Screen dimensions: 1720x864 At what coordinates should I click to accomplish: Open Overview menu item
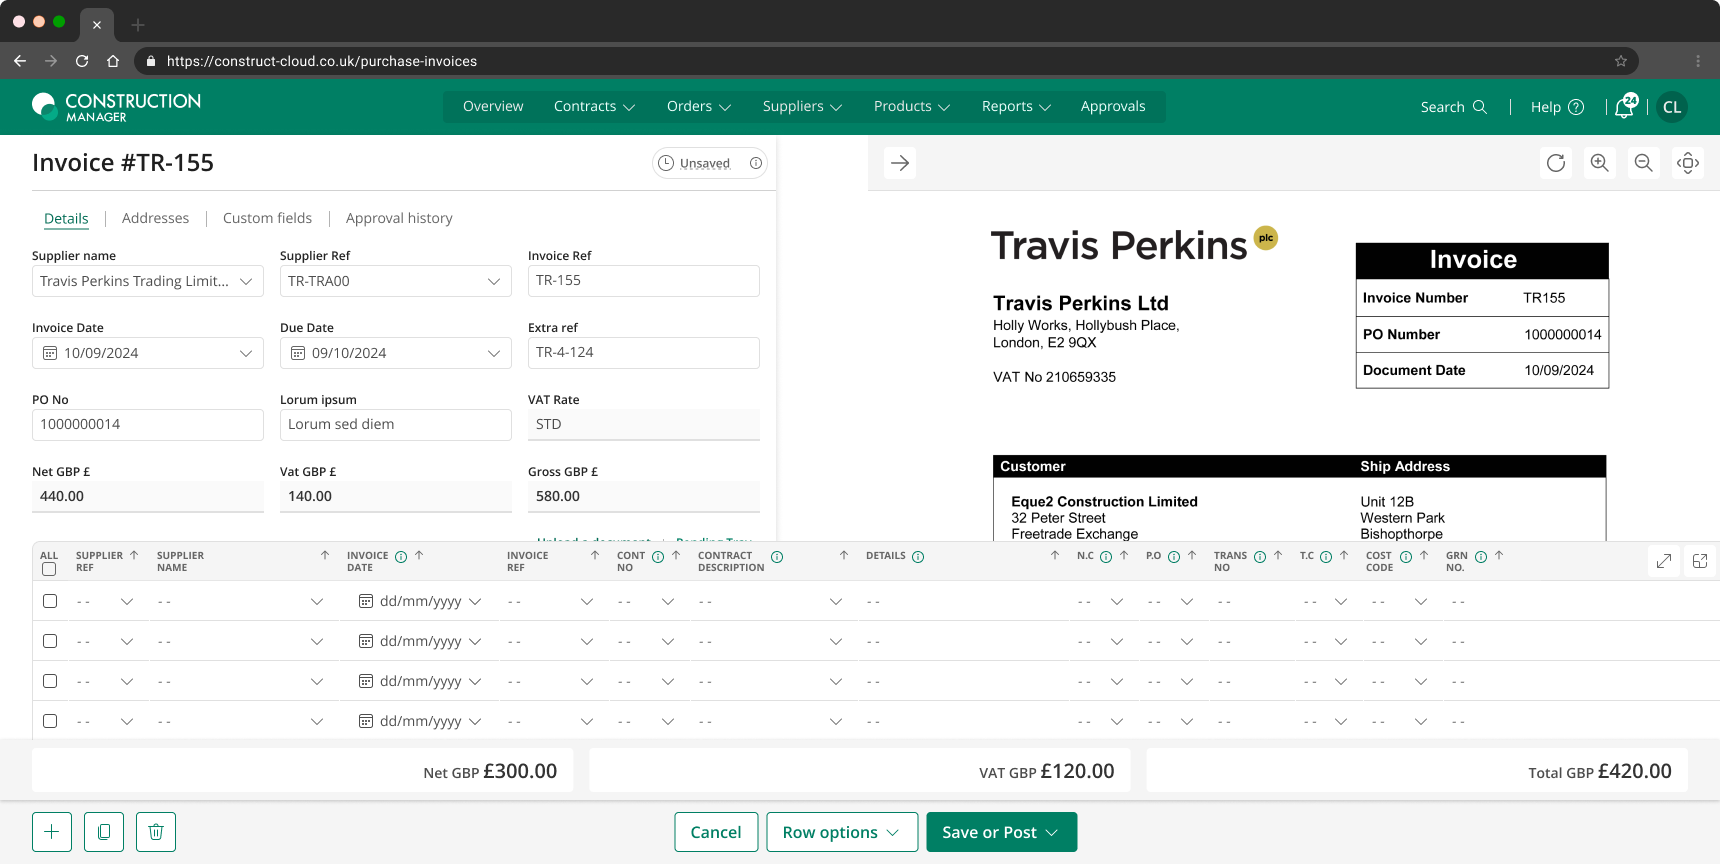493,106
